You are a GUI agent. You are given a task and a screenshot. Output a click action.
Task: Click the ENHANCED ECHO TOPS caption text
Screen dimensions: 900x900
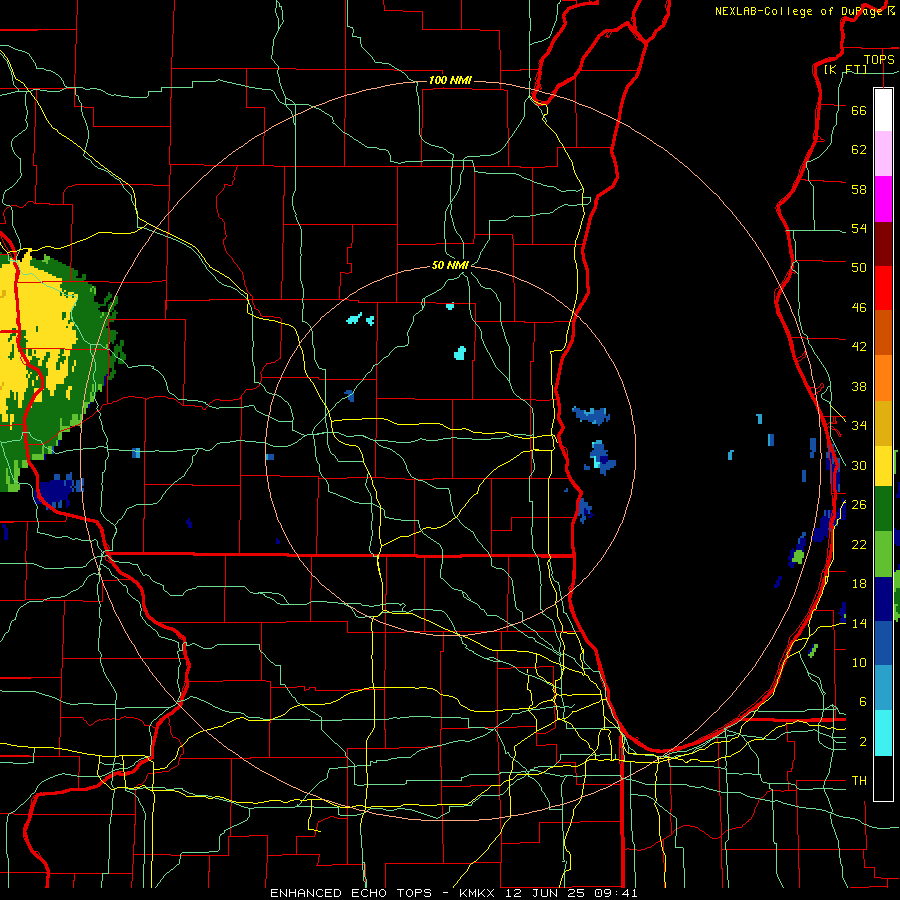click(351, 893)
